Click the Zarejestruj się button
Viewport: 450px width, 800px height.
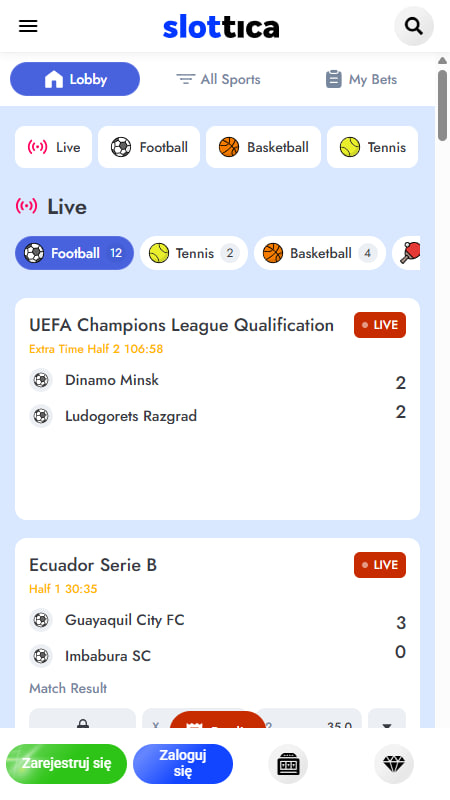point(66,764)
